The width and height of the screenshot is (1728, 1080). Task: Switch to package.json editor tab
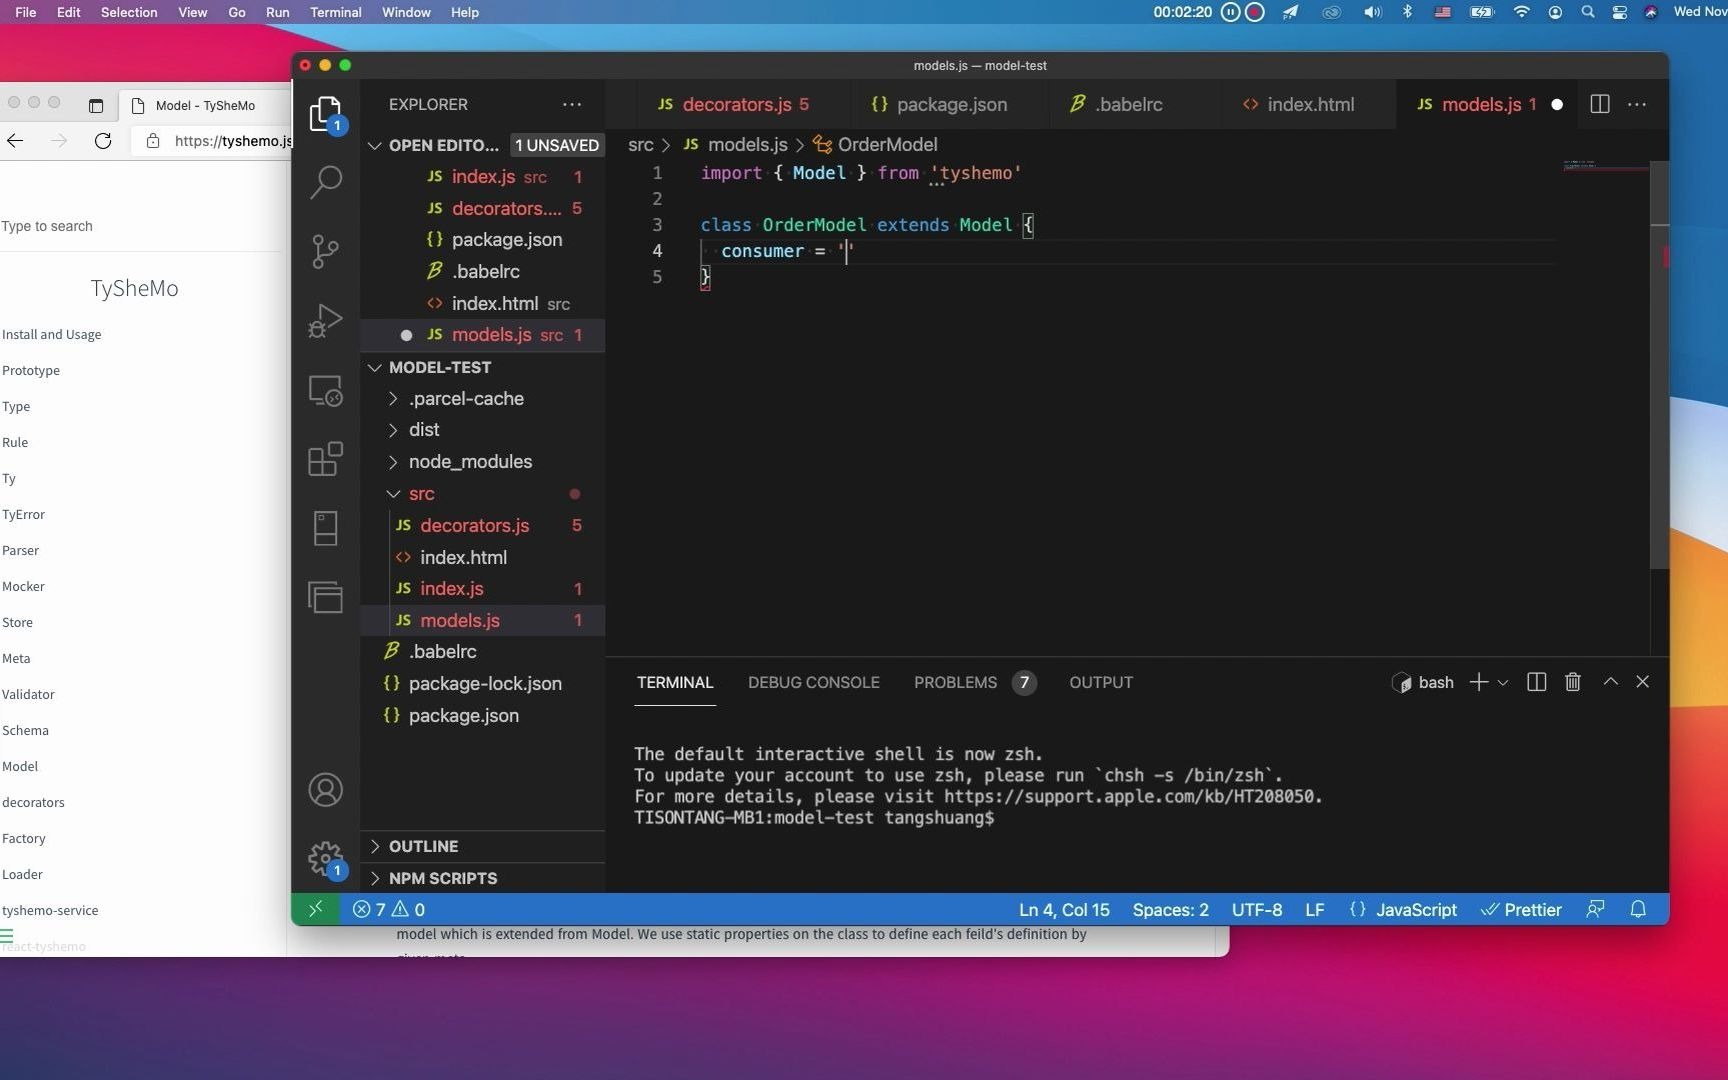tap(939, 104)
